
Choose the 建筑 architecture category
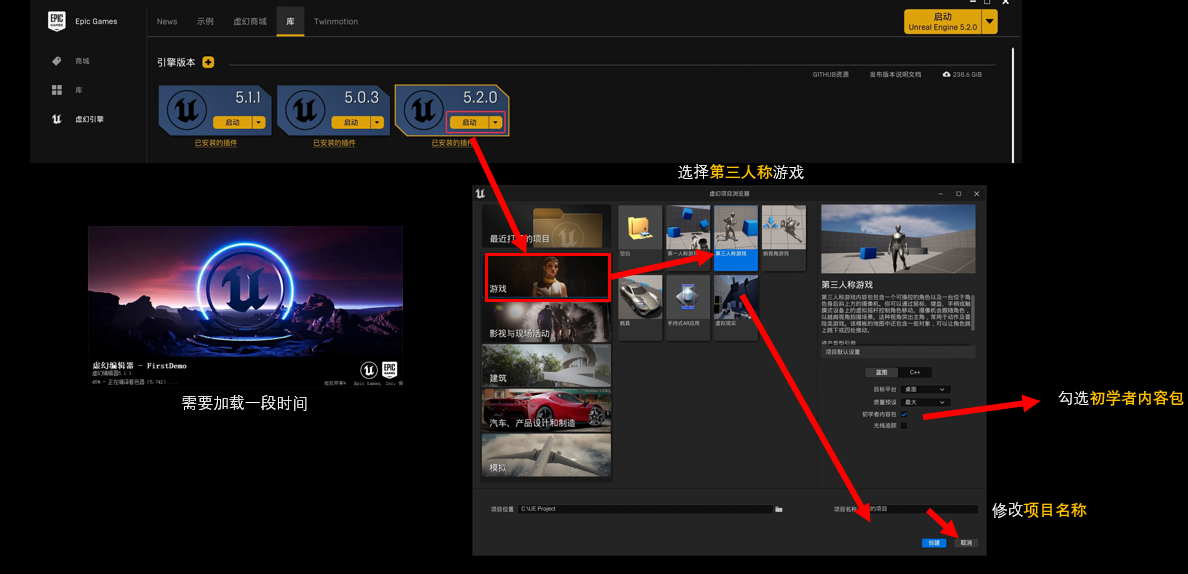tap(546, 365)
